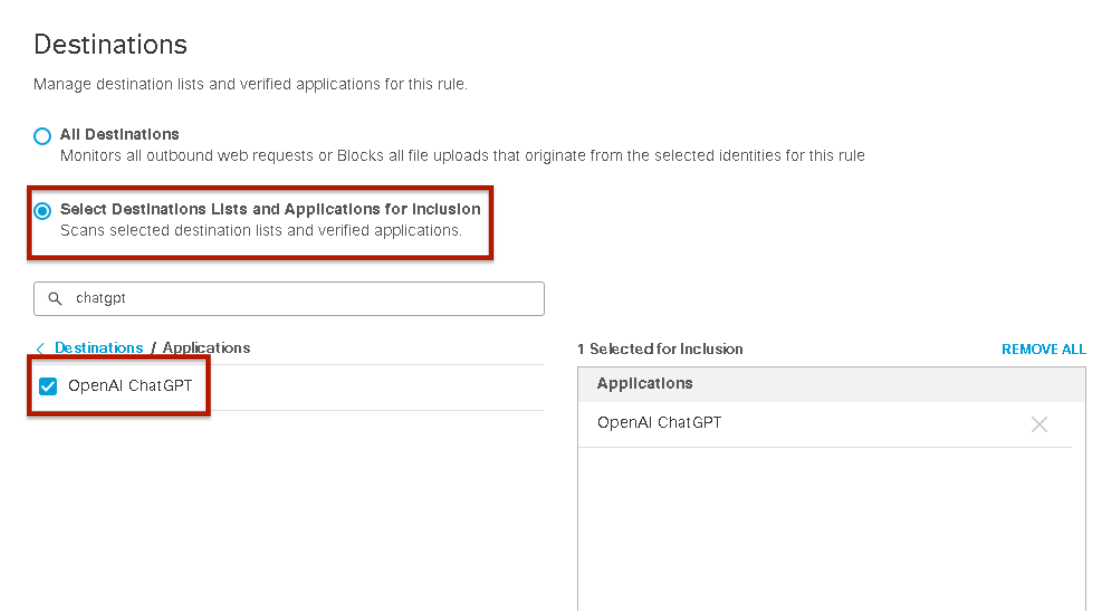Click the OpenAI ChatGPT label in results list
This screenshot has height=611, width=1118.
130,386
